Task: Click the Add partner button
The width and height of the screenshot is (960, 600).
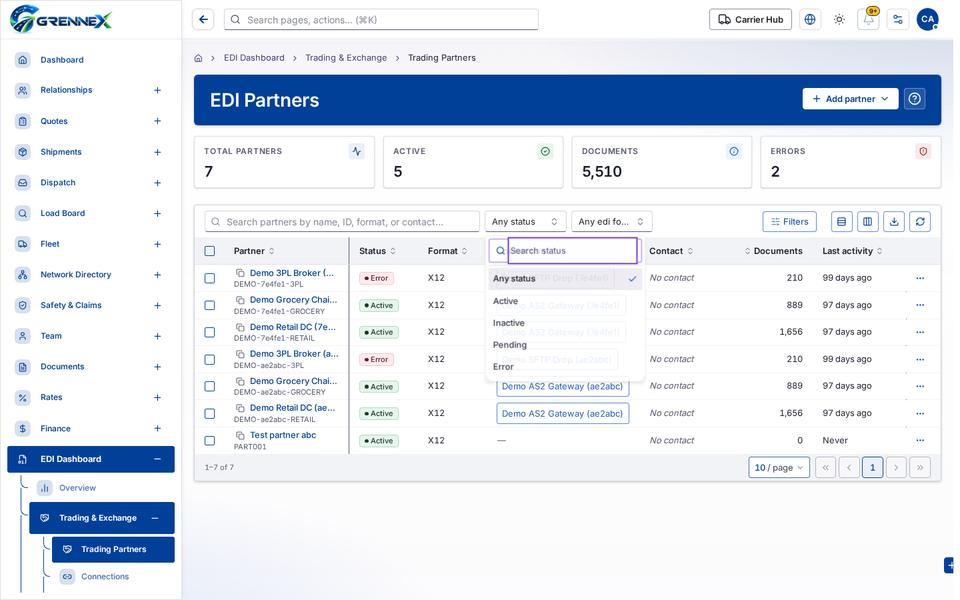Action: pyautogui.click(x=850, y=99)
